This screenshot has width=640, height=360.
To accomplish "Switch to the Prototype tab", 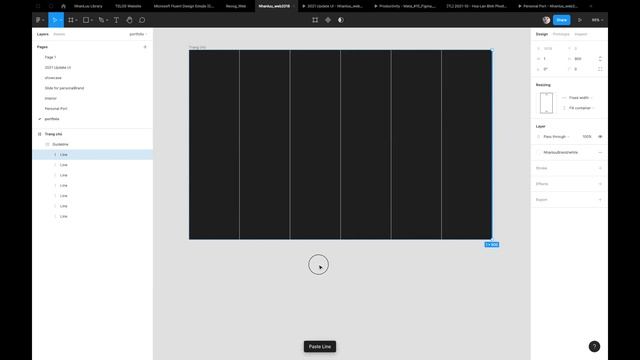I will [561, 34].
